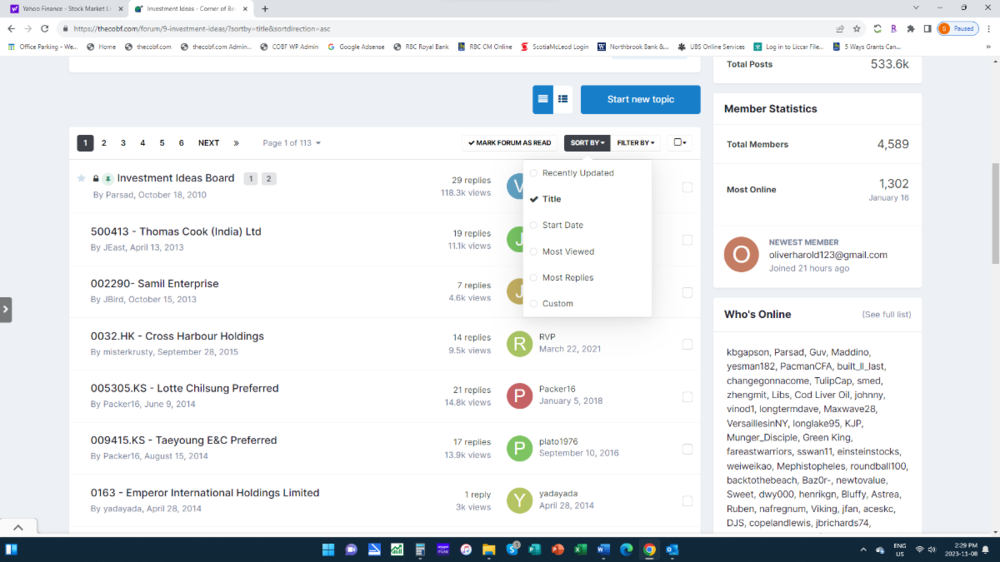Open the left sidebar arrow tab
The image size is (1000, 562).
click(6, 309)
